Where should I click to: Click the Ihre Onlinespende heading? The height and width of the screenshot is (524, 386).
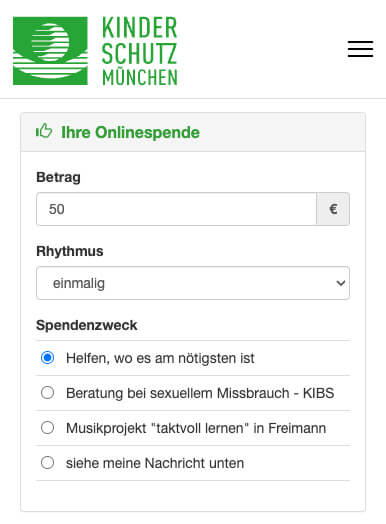[x=130, y=132]
